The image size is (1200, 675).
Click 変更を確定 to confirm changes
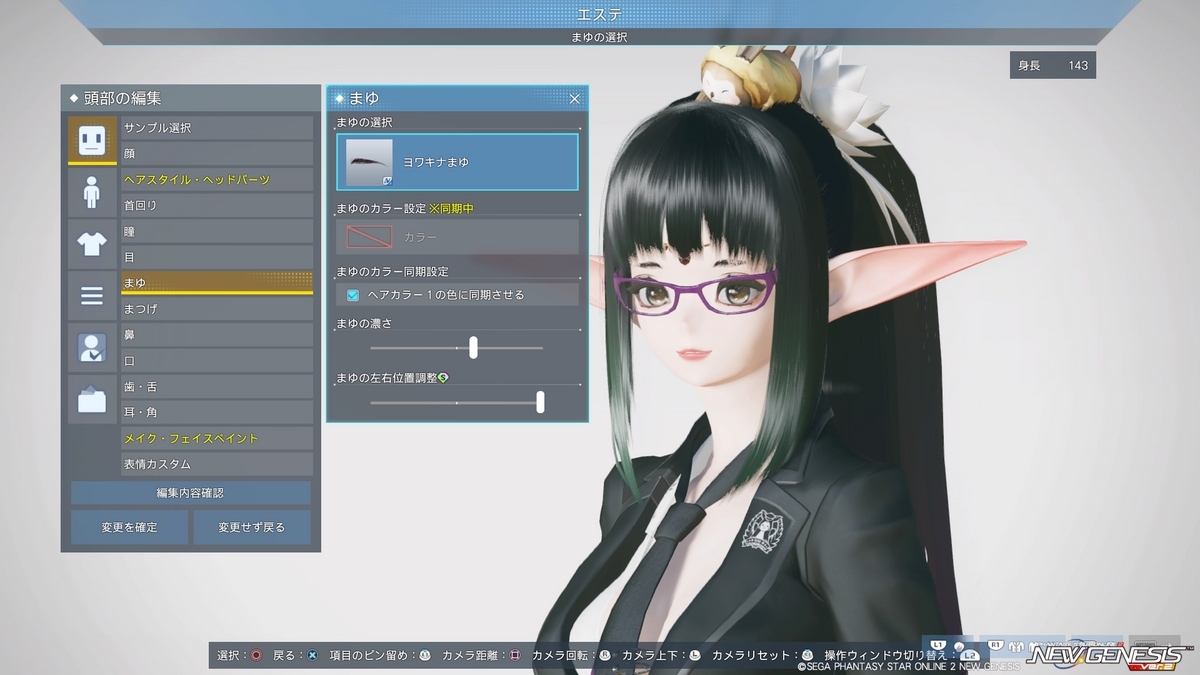click(129, 527)
